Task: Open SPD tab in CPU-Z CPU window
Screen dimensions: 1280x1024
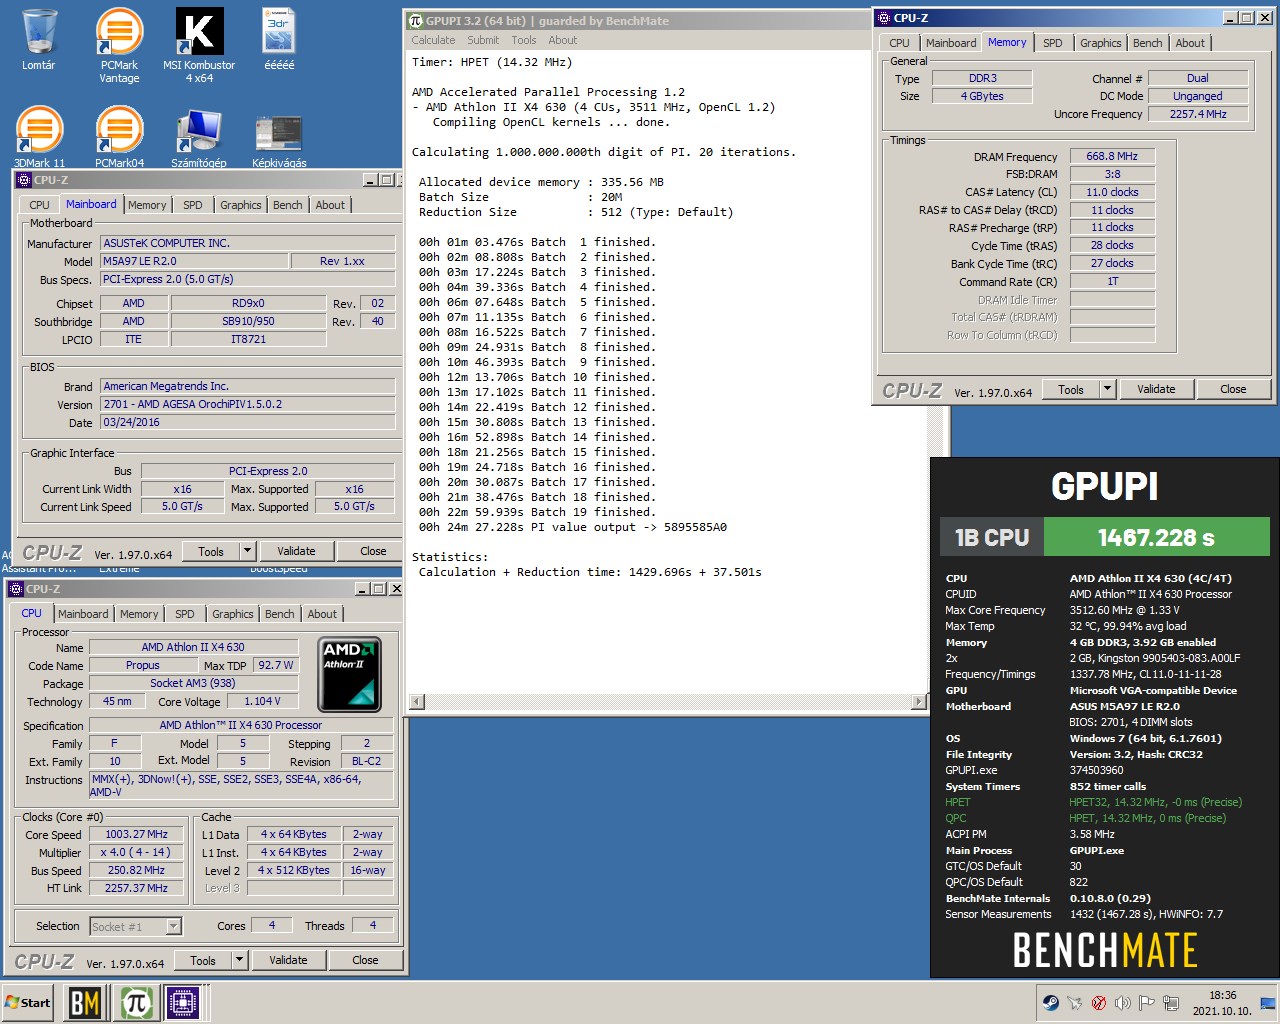Action: [185, 614]
